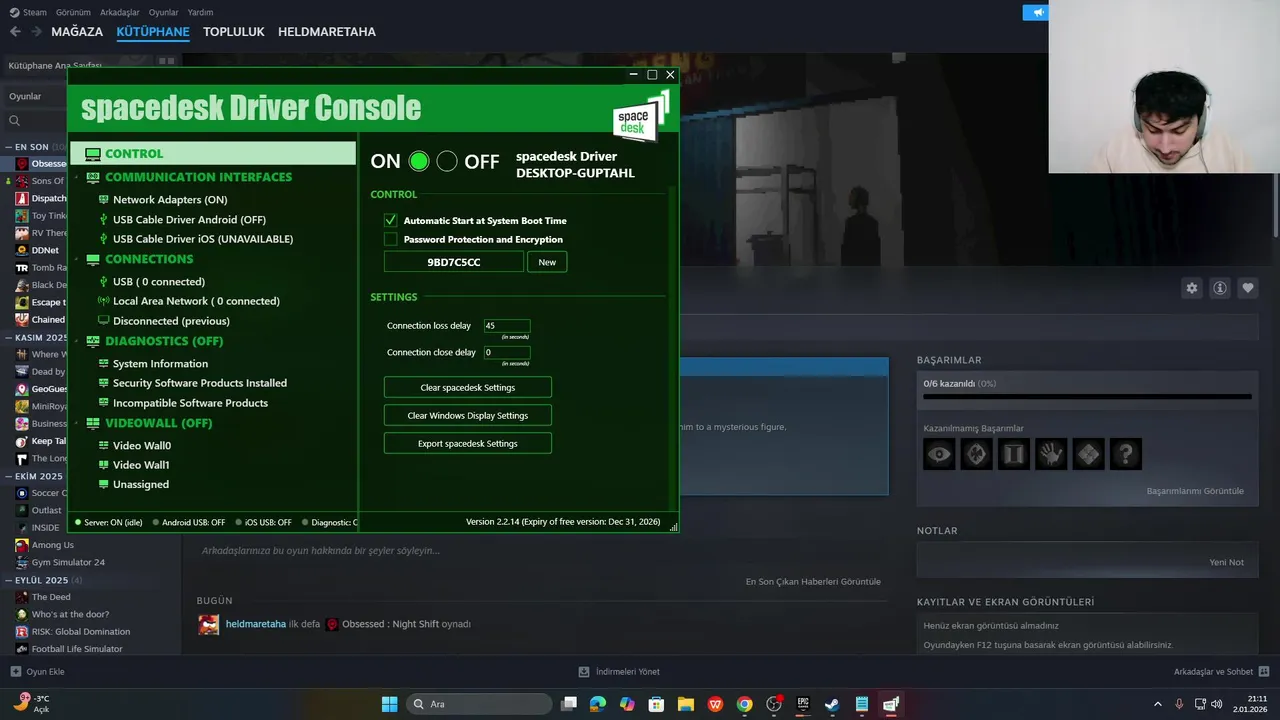This screenshot has width=1280, height=720.
Task: Click the Steam announcements megaphone icon
Action: [x=1038, y=12]
